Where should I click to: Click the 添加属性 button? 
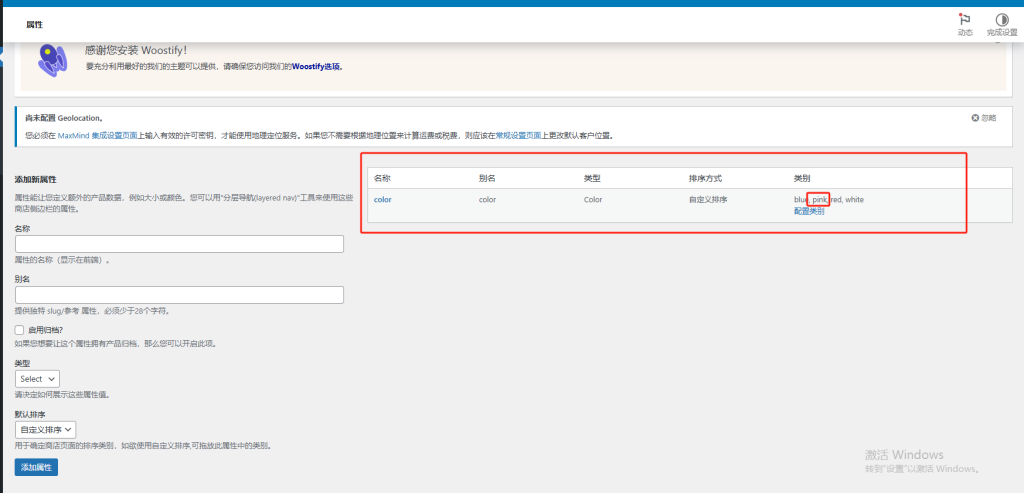click(36, 467)
